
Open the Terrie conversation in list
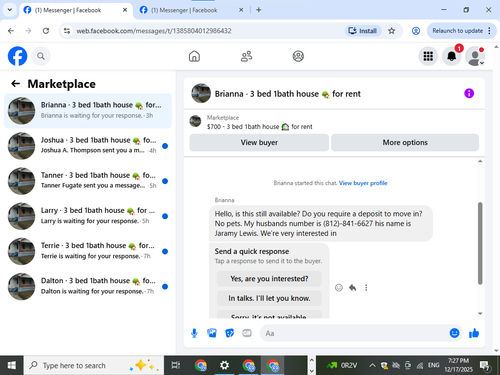click(x=88, y=251)
